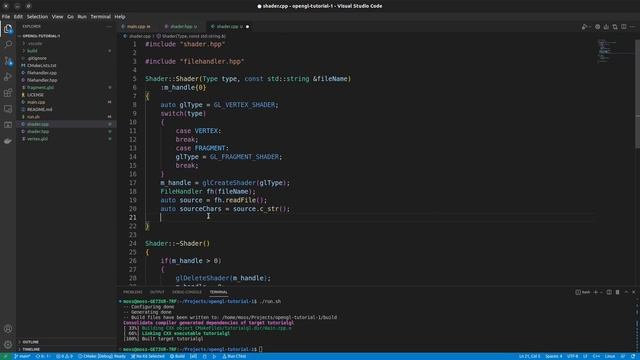Click the CMake debug bug icon in status bar
Image resolution: width=640 pixels, height=360 pixels.
[204, 356]
